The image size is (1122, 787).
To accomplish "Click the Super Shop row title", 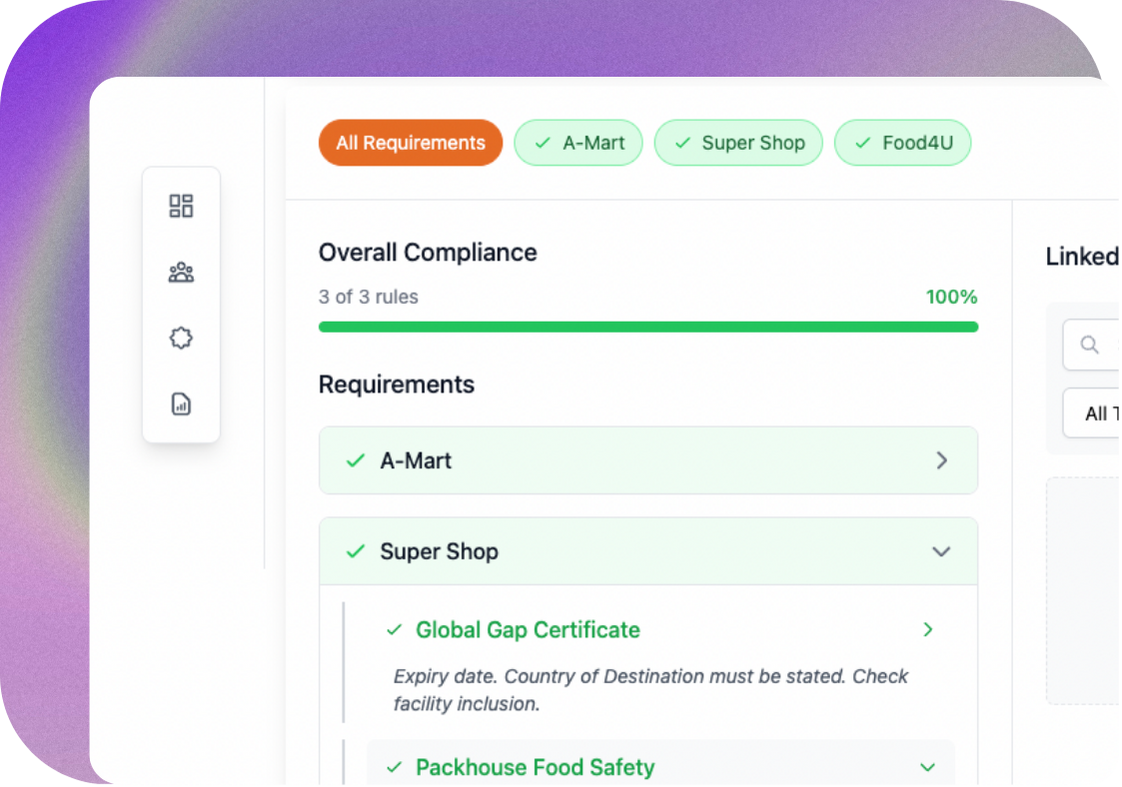I will click(x=439, y=552).
